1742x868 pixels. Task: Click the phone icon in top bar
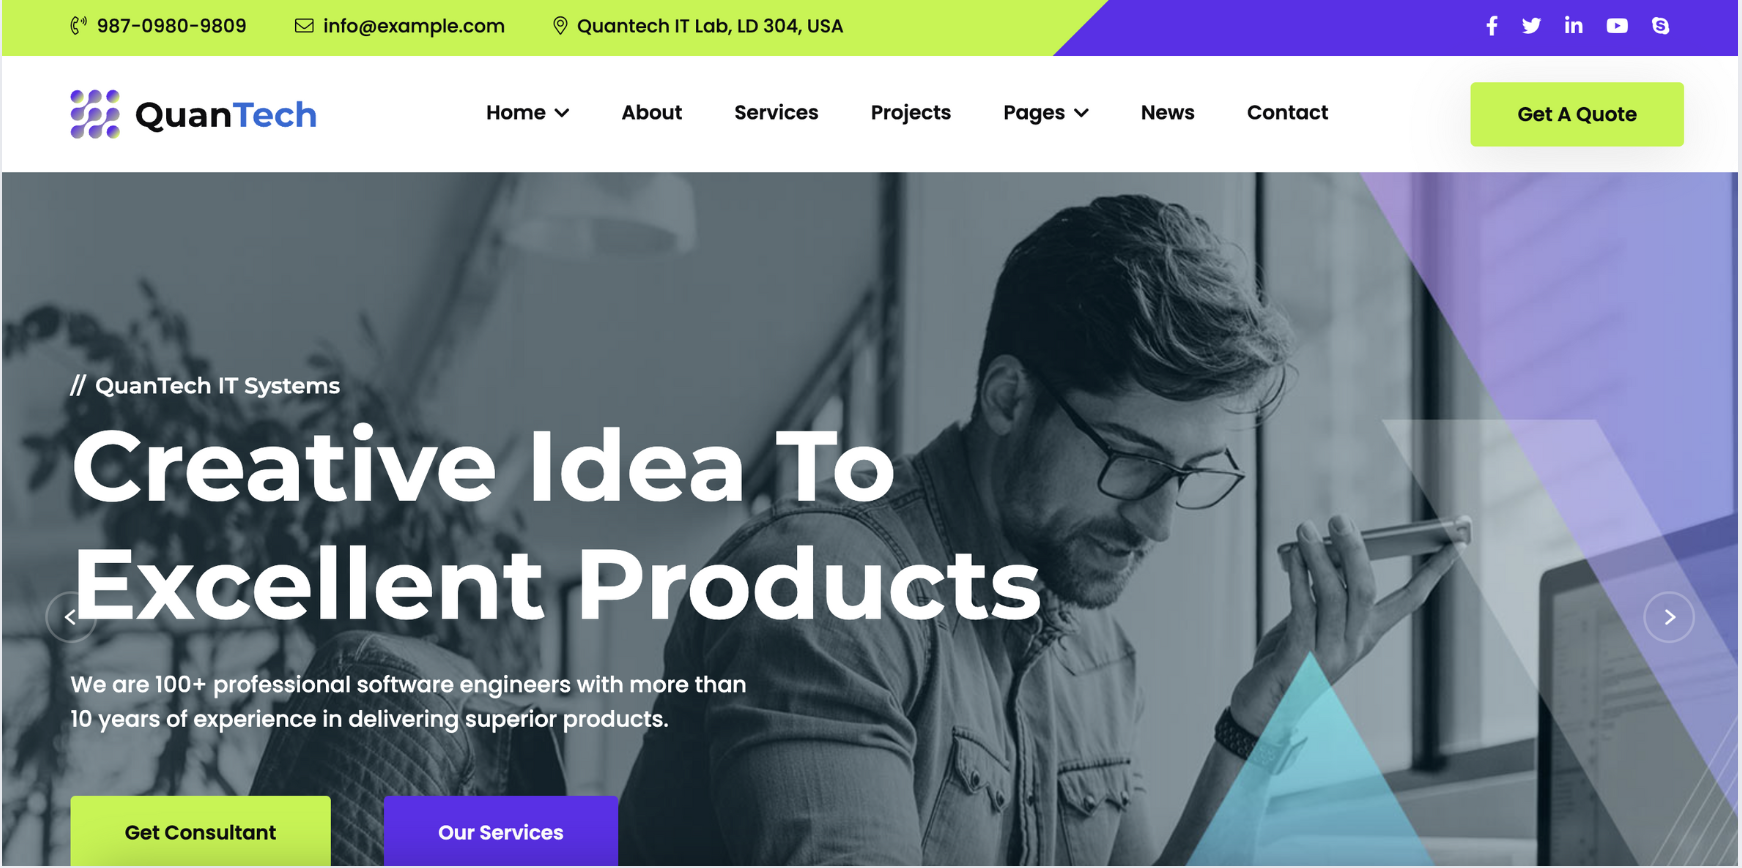[78, 26]
